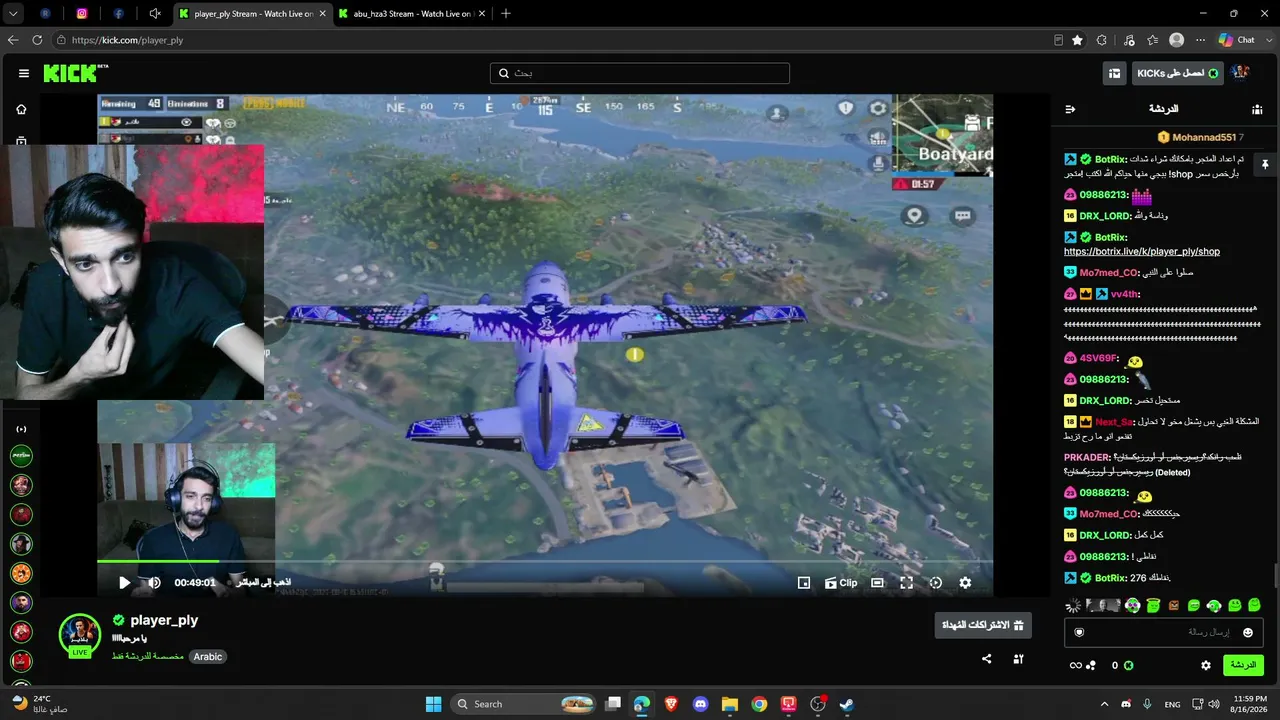Create a Clip of the stream

click(x=841, y=582)
